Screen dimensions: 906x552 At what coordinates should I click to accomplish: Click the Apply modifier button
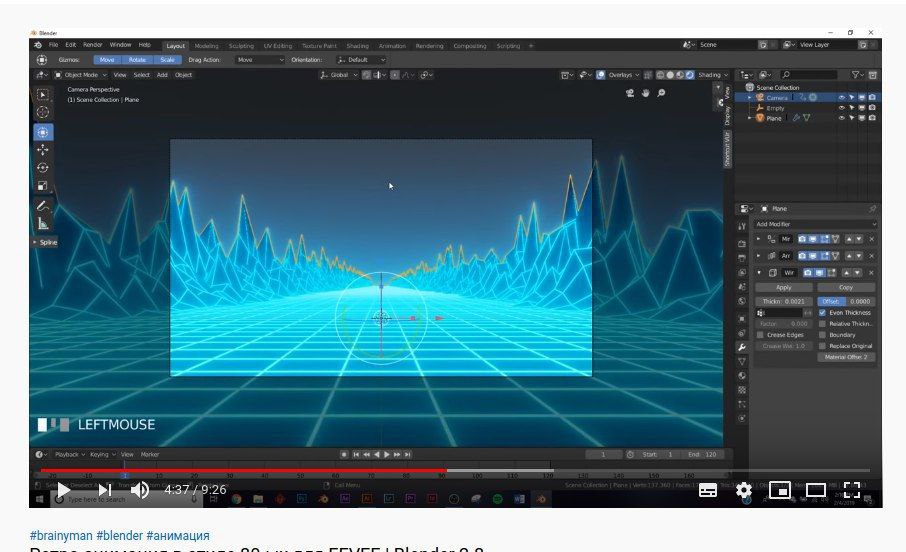(x=784, y=287)
